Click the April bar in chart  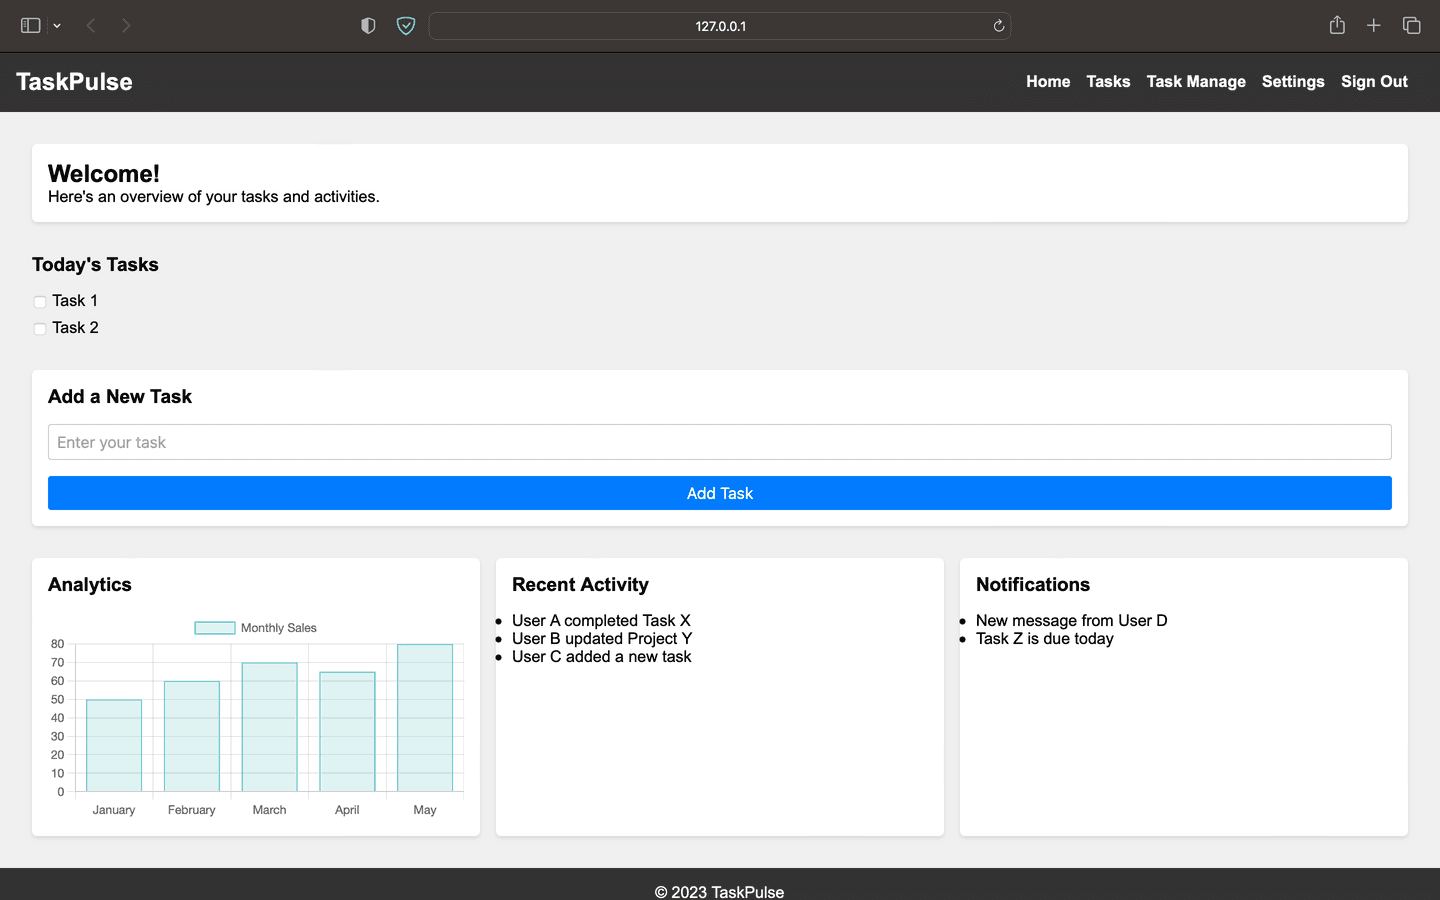pos(347,732)
